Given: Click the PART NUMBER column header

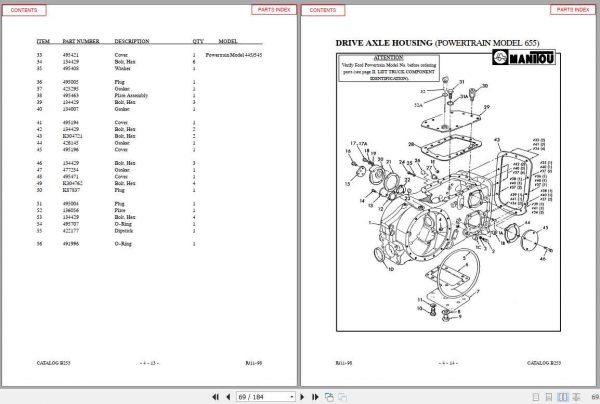Looking at the screenshot, I should point(81,41).
